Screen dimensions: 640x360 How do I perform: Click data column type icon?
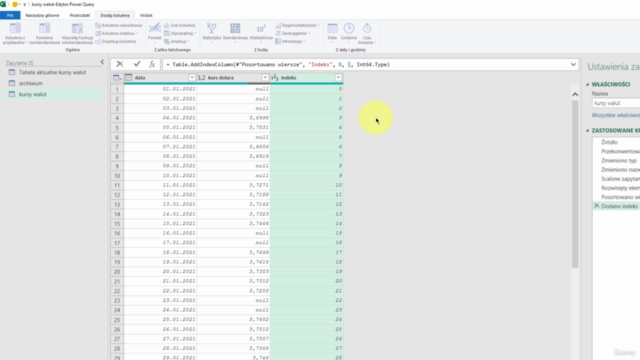pos(129,78)
